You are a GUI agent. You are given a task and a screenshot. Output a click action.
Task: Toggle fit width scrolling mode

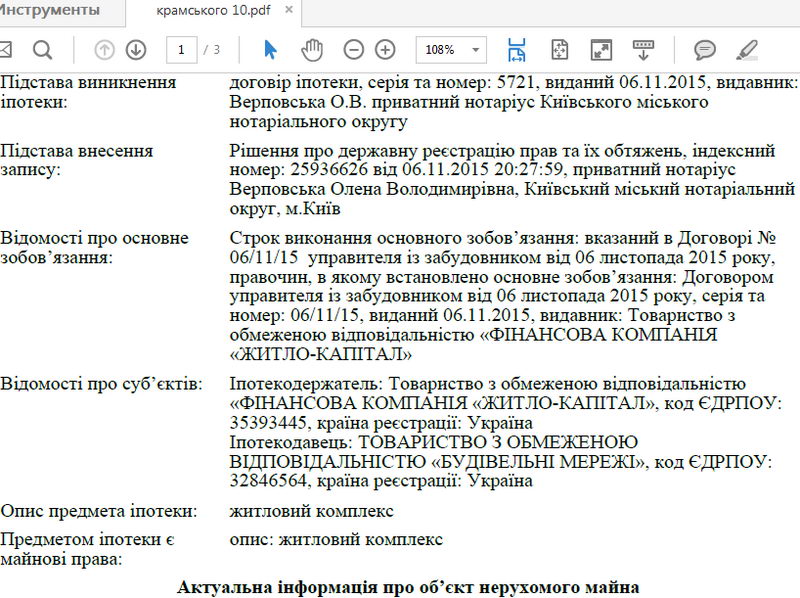click(x=516, y=49)
